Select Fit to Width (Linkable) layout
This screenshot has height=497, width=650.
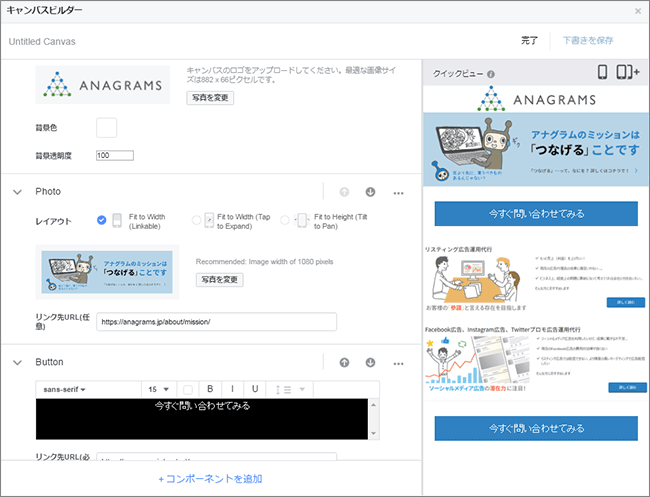(x=101, y=220)
